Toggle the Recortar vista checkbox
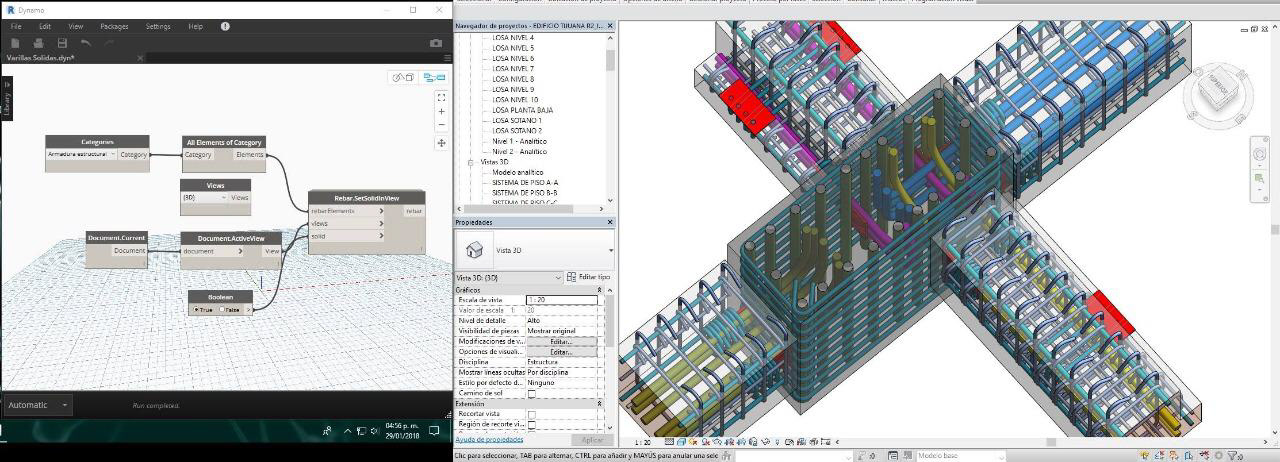Image resolution: width=1280 pixels, height=462 pixels. [532, 414]
